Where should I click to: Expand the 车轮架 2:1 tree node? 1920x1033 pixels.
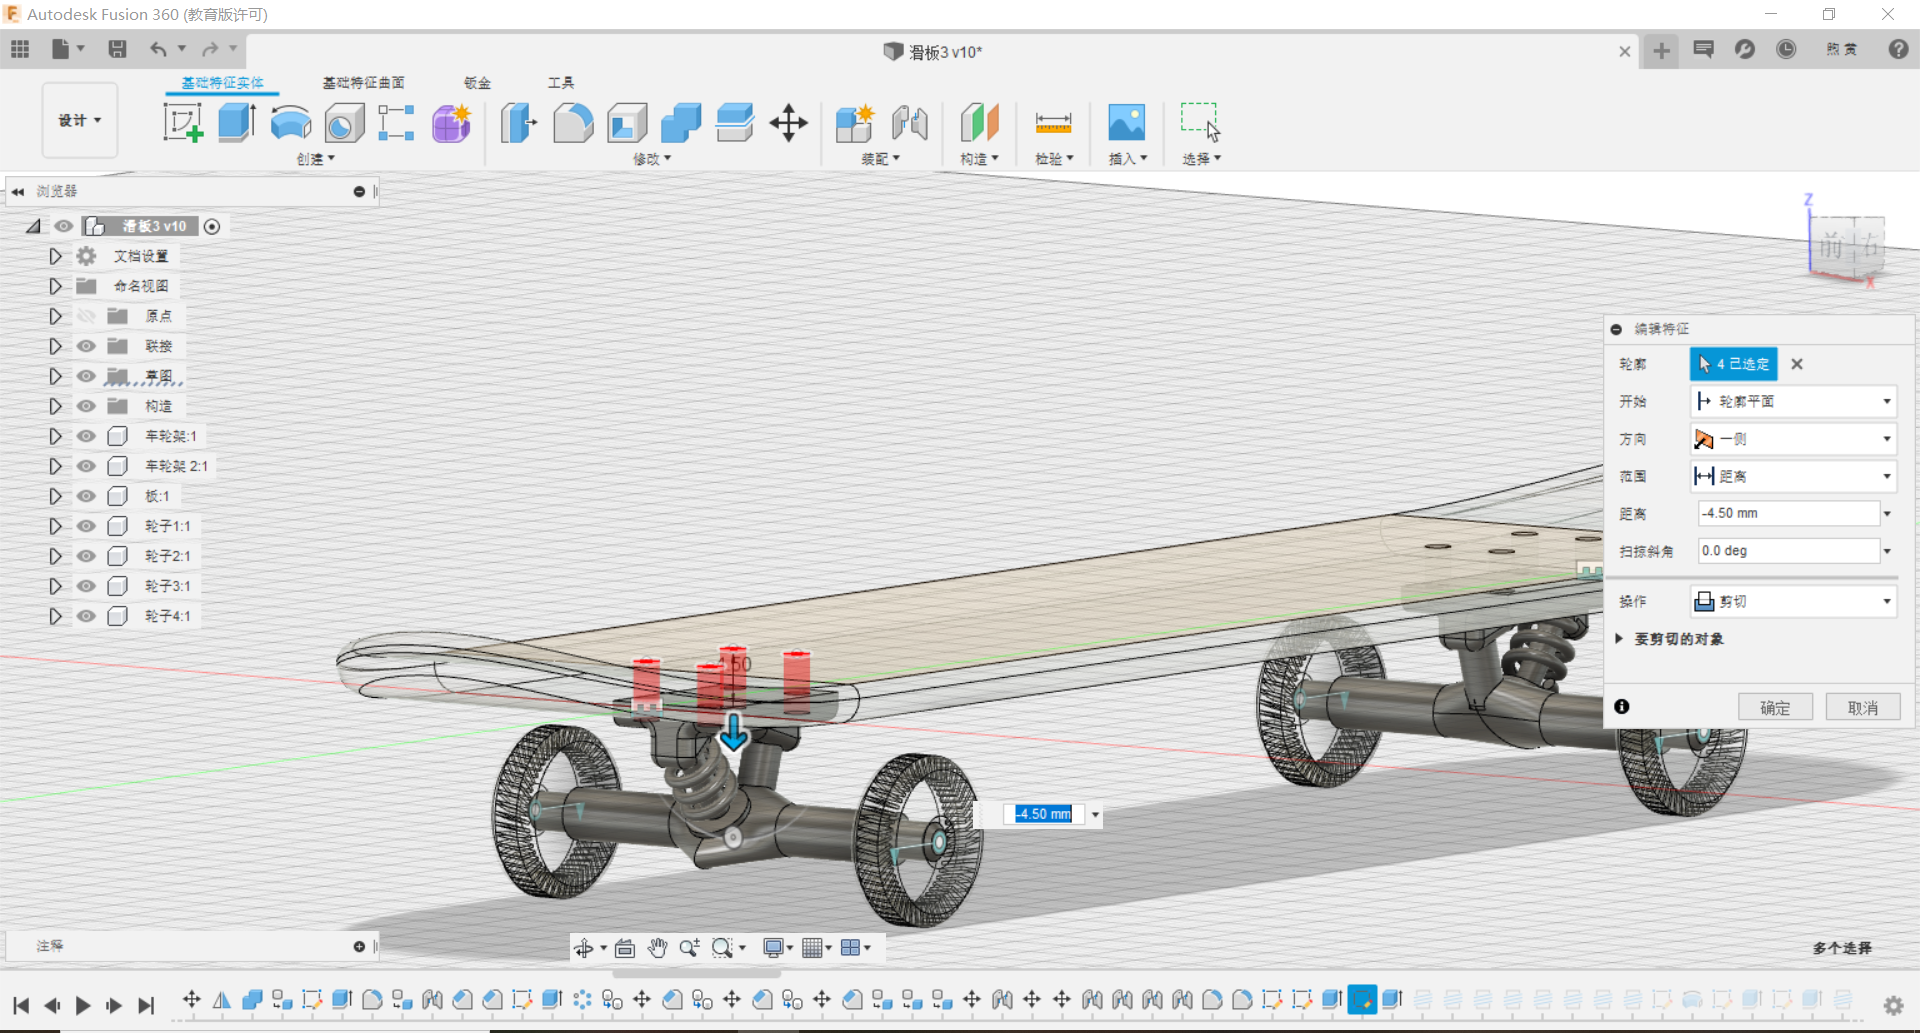coord(55,466)
